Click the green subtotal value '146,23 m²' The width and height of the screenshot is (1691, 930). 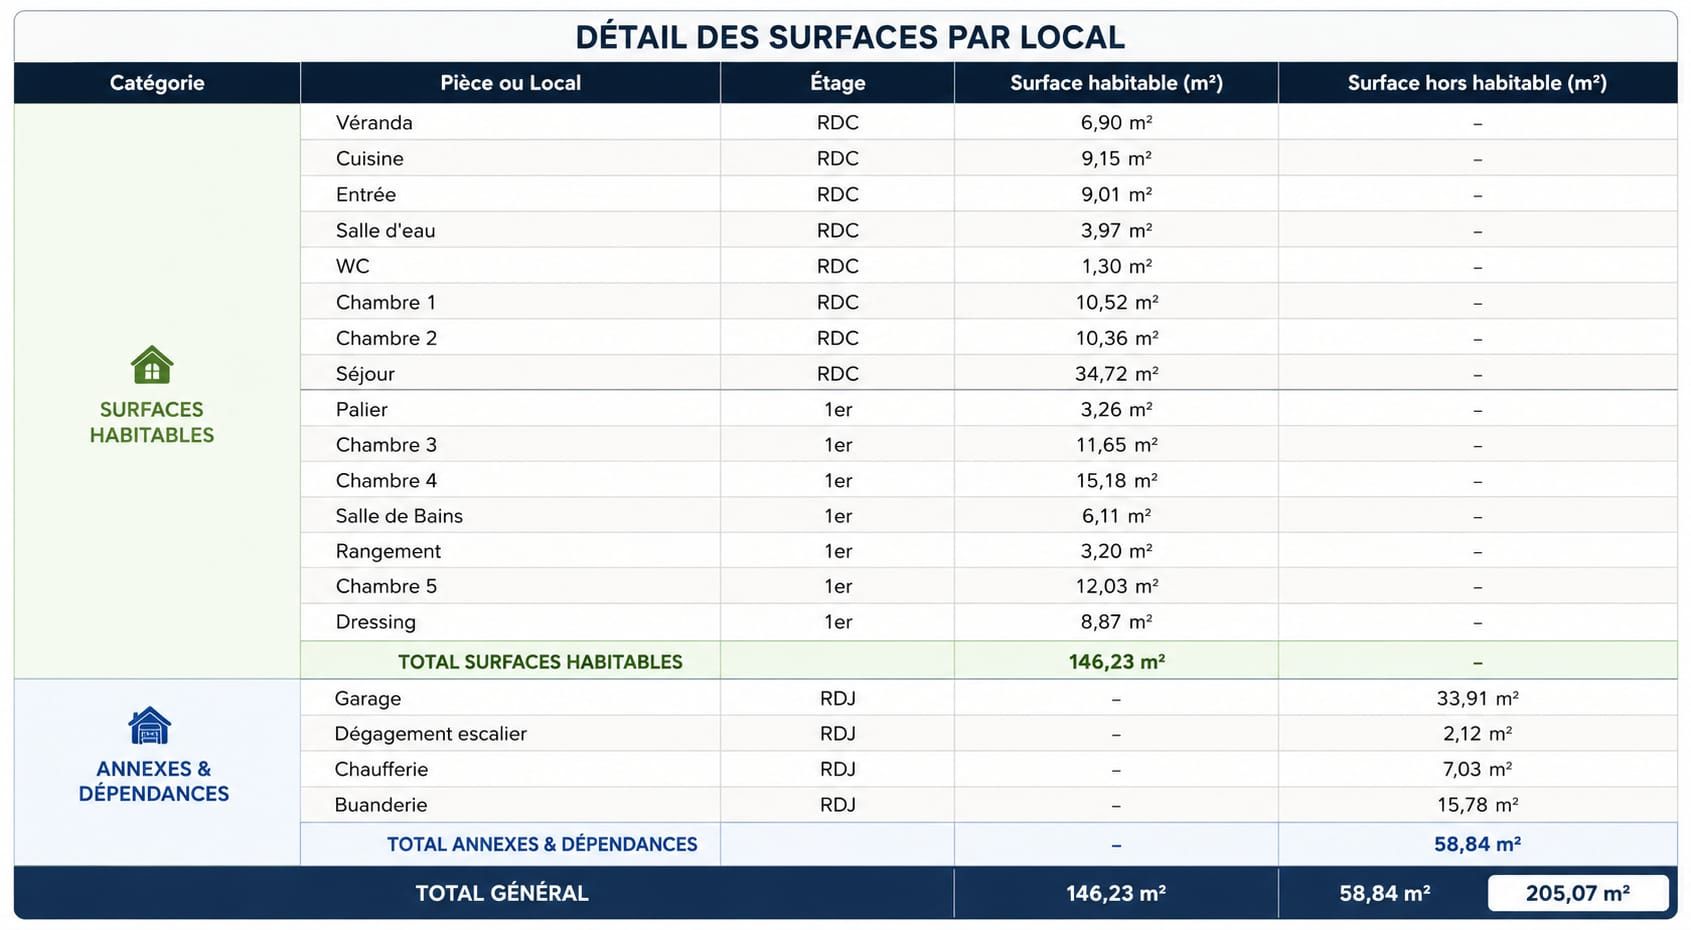(1116, 662)
